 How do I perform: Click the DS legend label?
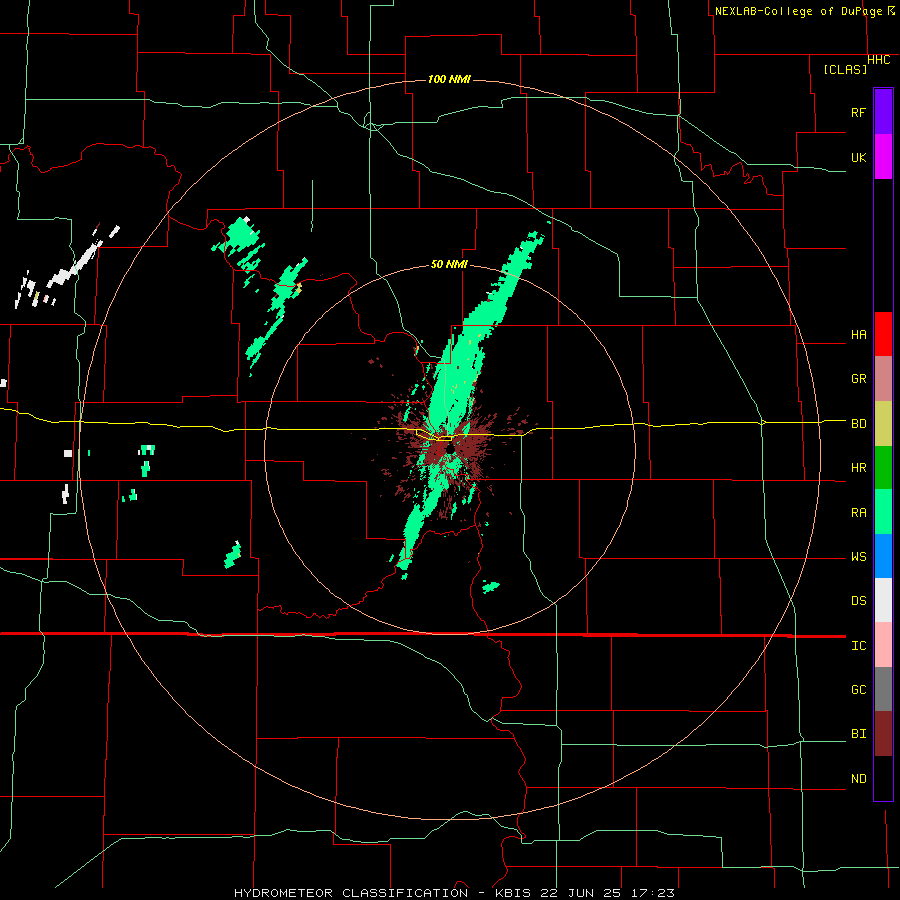858,600
